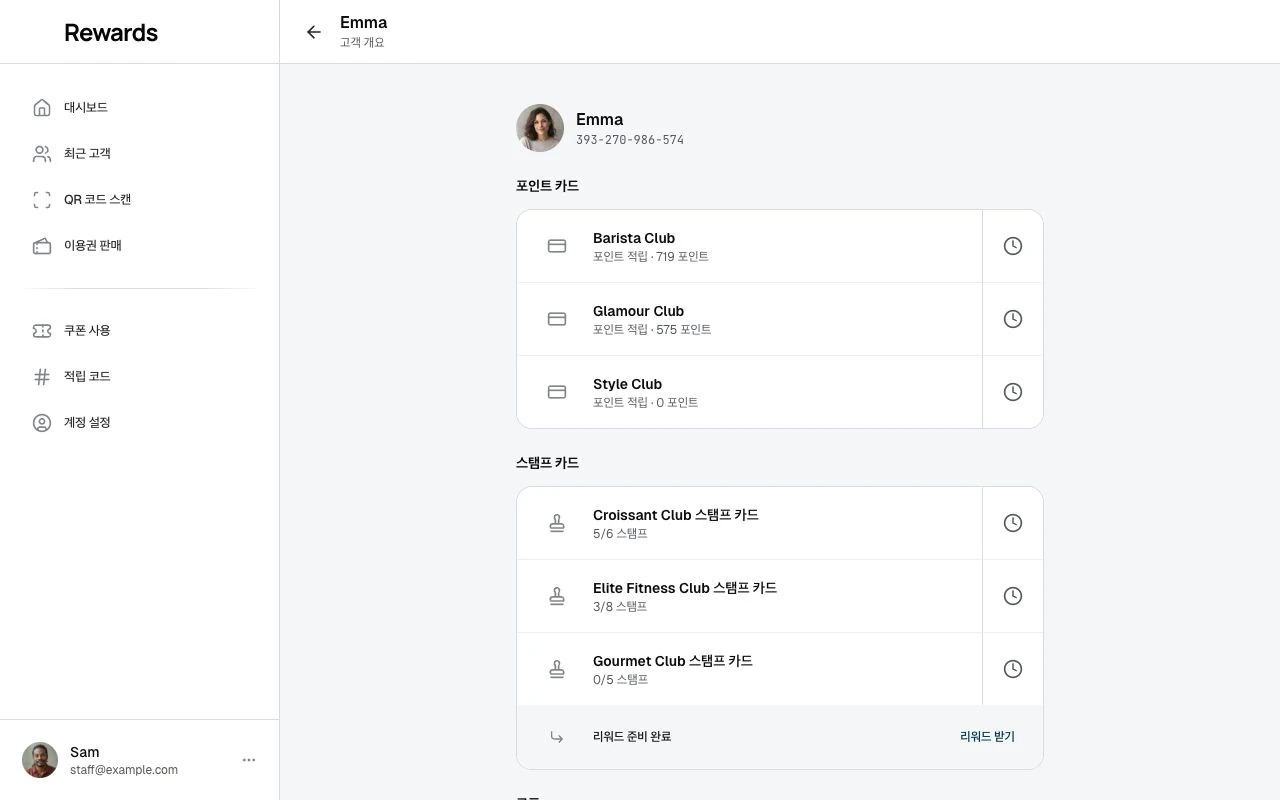1280x800 pixels.
Task: Open Gourmet Club 스탬프 카드 row
Action: point(750,669)
